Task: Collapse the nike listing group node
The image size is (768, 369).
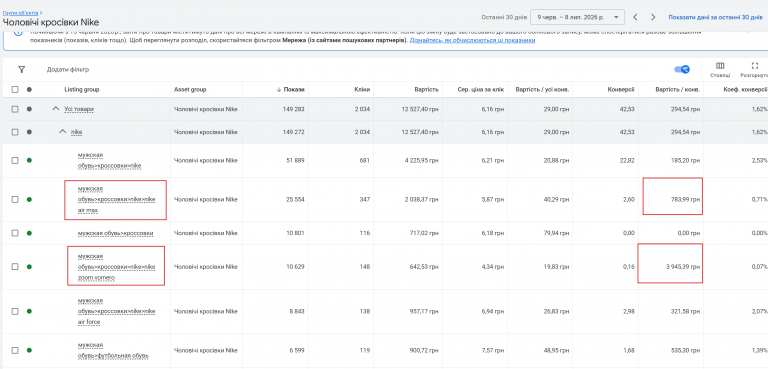Action: 63,132
